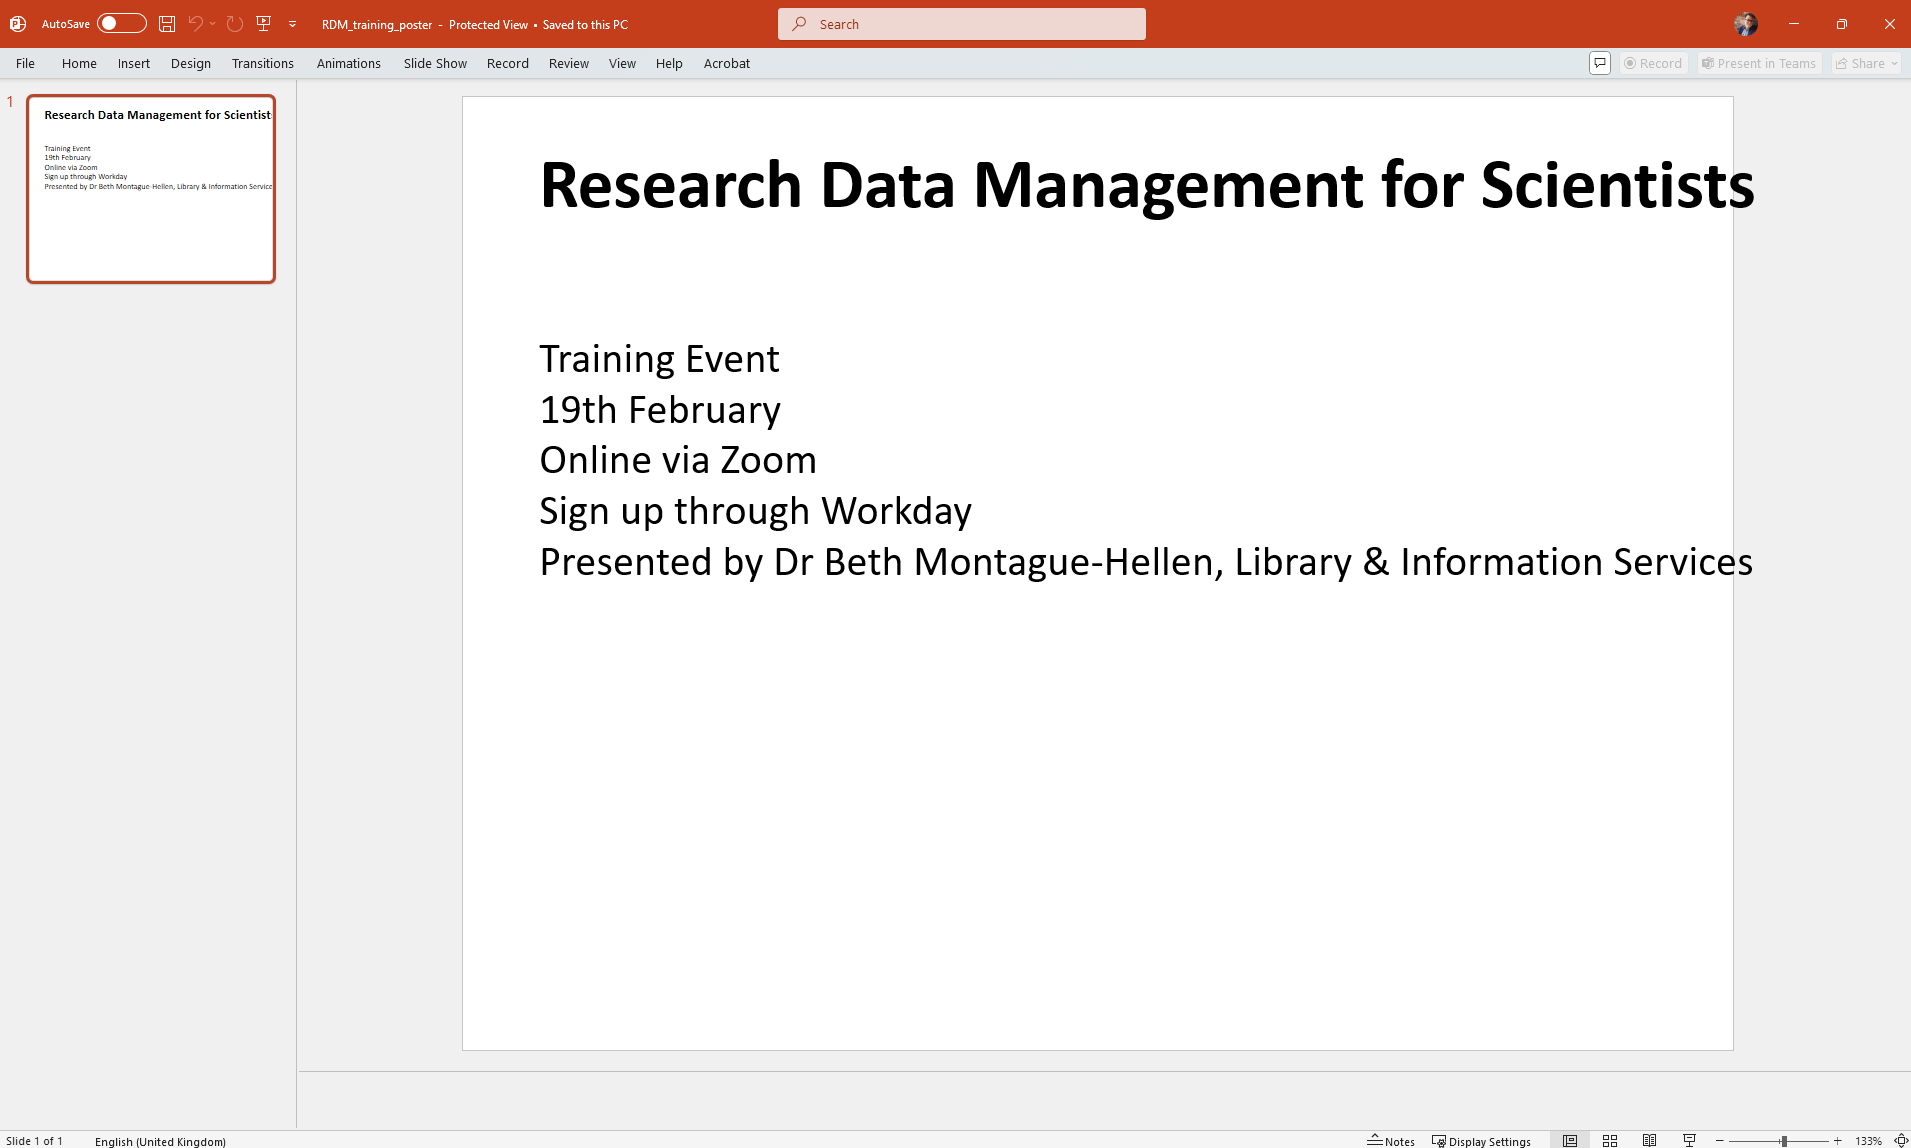This screenshot has height=1148, width=1911.
Task: Click the zoom in plus button
Action: pyautogui.click(x=1838, y=1141)
